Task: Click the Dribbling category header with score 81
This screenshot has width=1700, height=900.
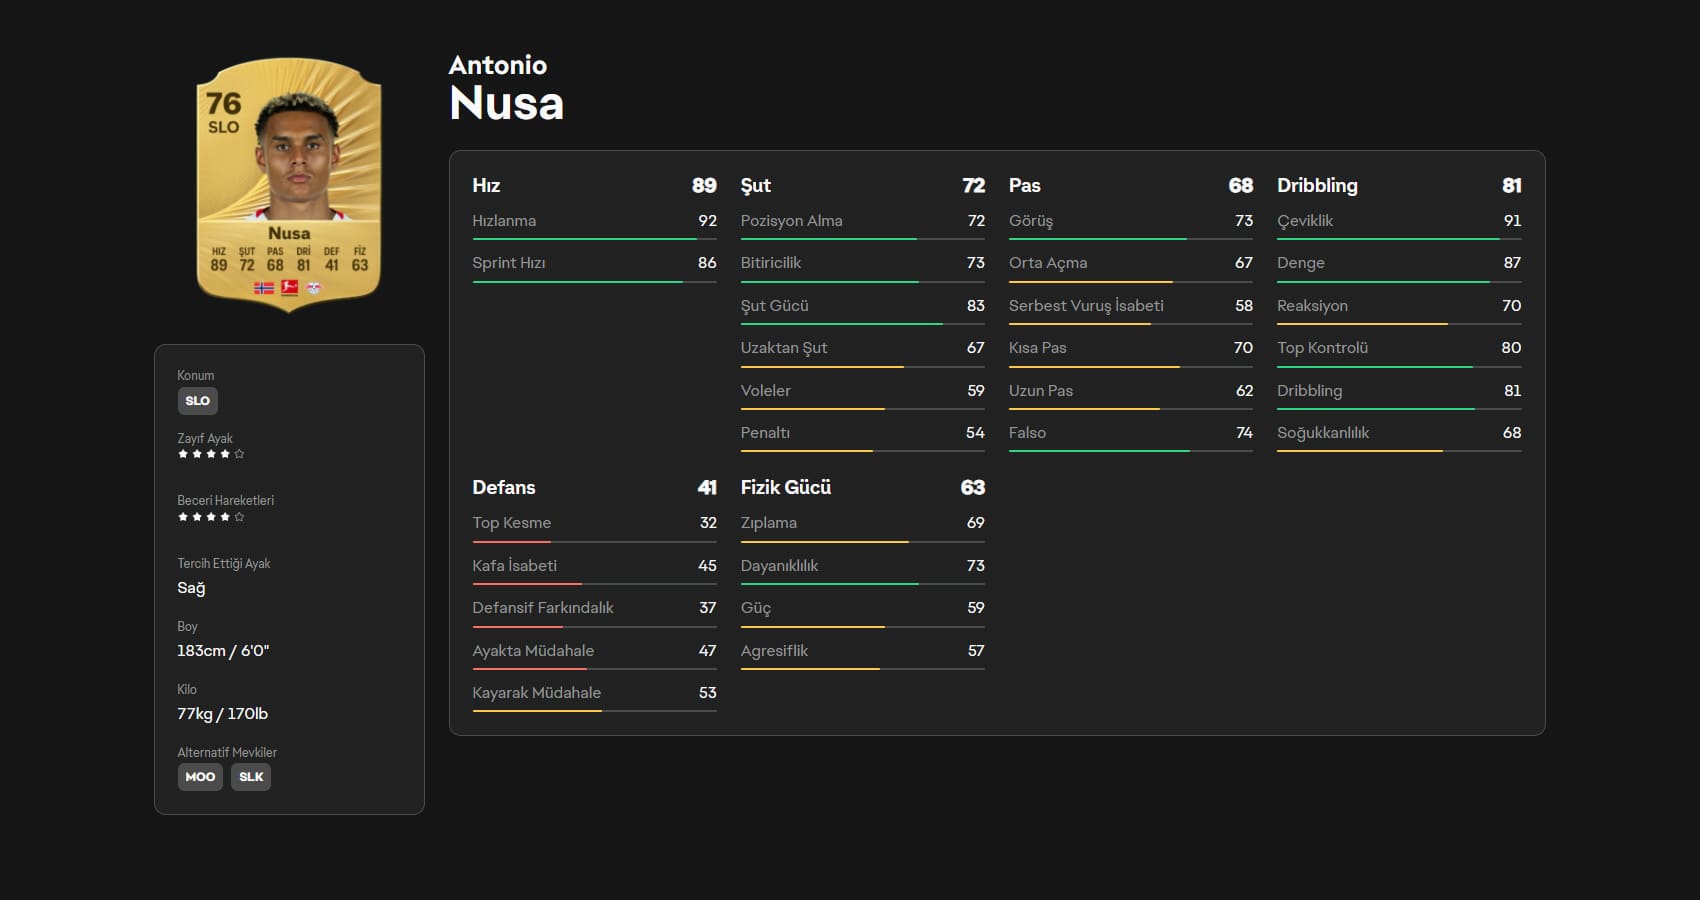Action: pos(1317,185)
